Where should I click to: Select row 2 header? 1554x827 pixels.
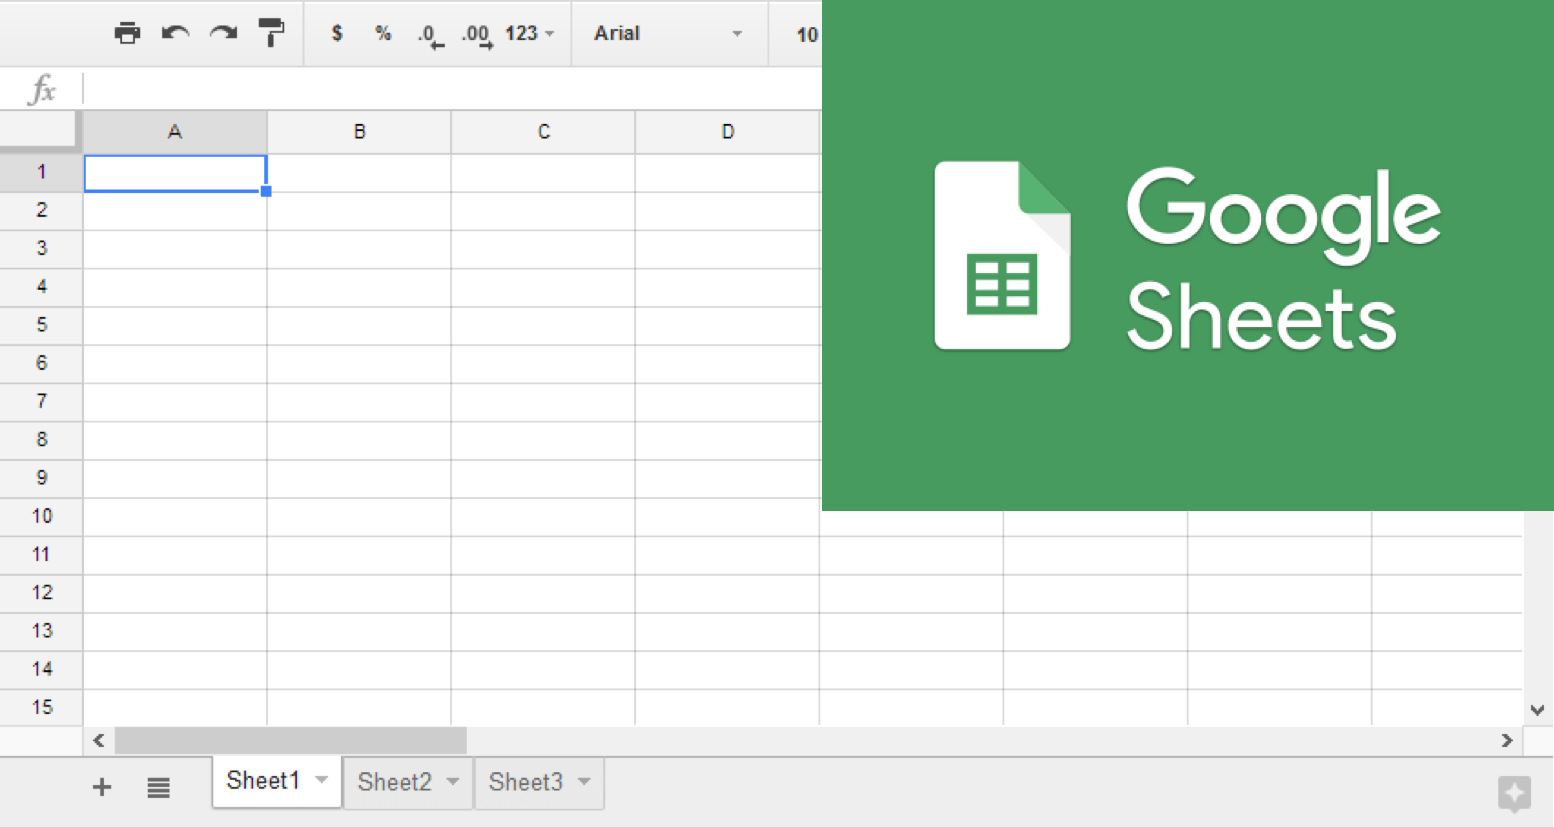(x=41, y=210)
